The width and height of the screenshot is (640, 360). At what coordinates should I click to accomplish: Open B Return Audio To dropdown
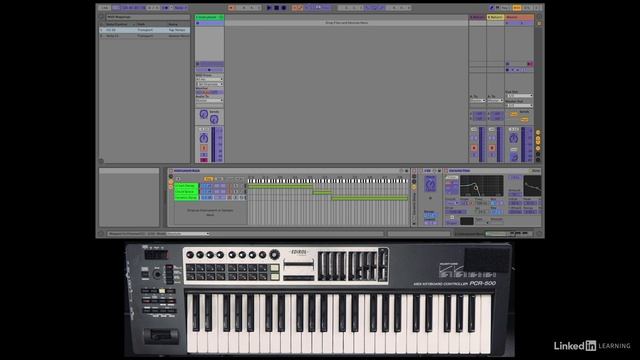point(495,100)
